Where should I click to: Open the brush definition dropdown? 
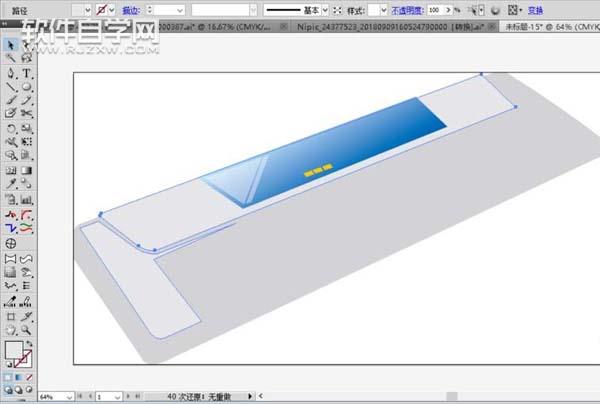click(253, 10)
